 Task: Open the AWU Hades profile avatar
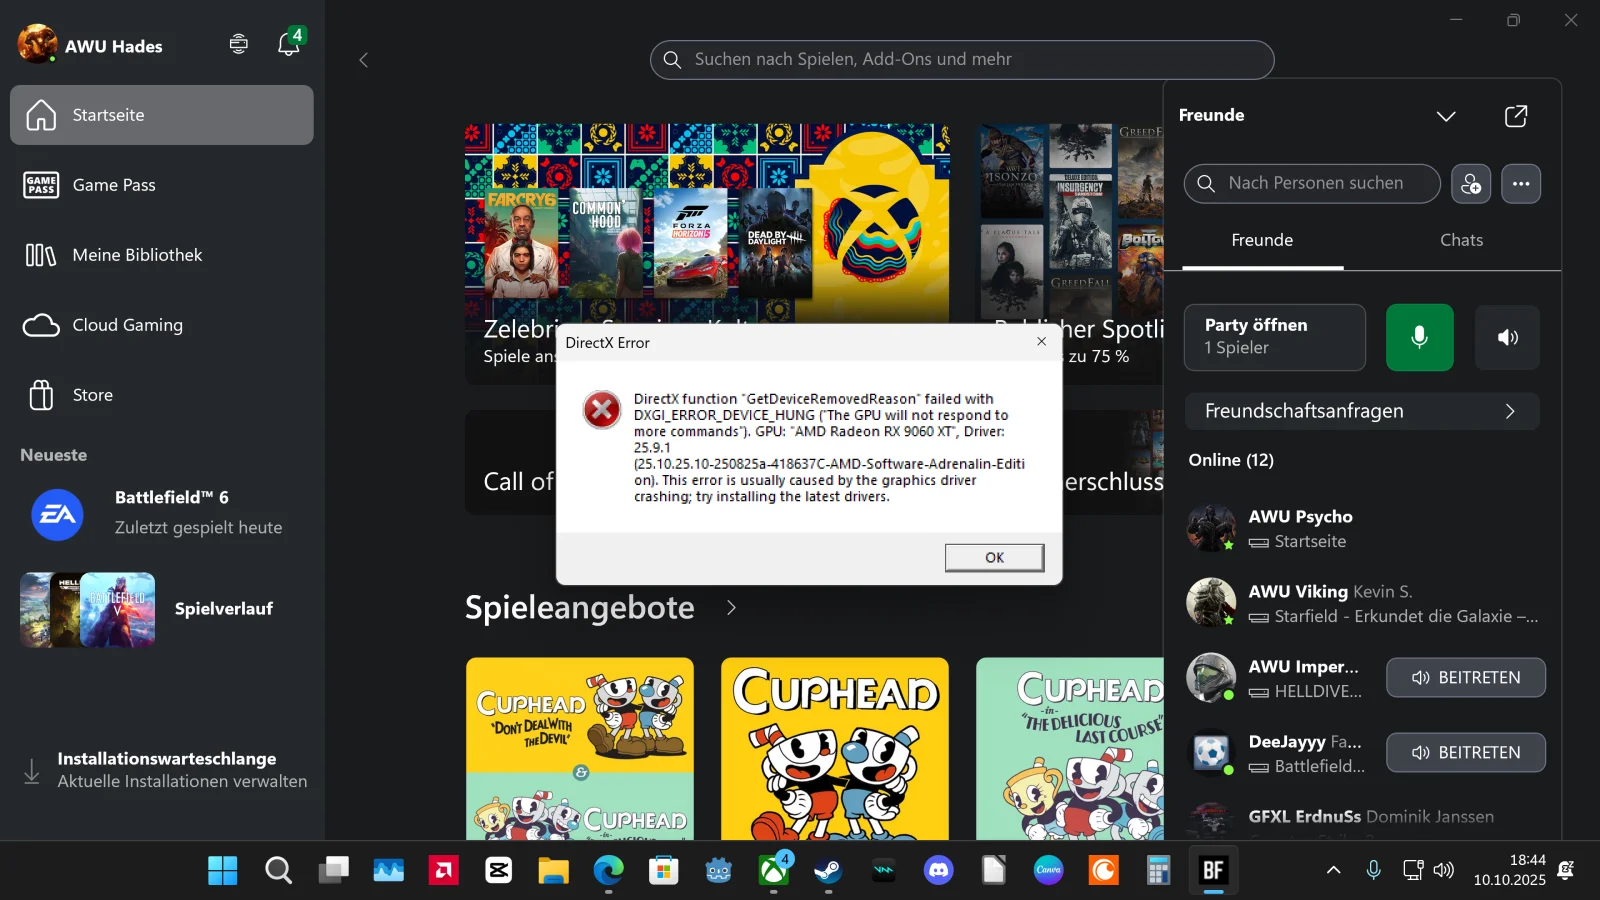coord(38,45)
